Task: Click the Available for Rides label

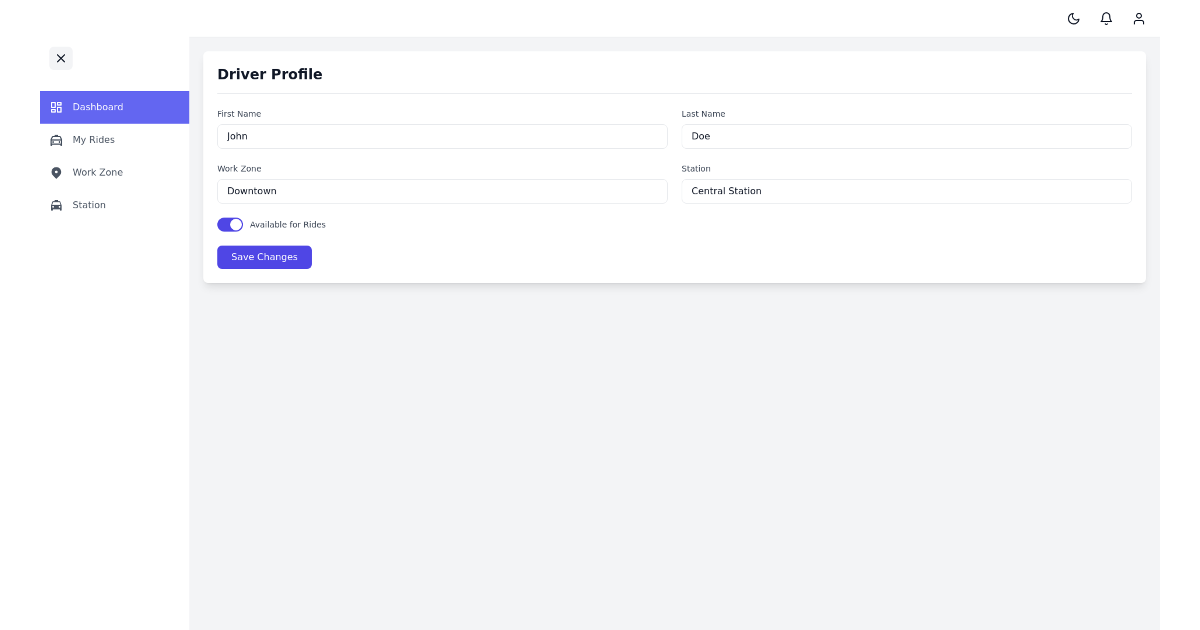Action: pos(288,224)
